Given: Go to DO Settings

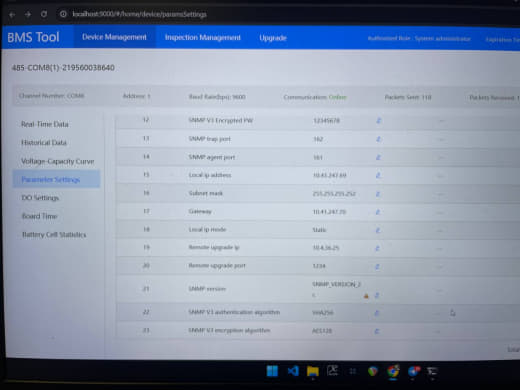Looking at the screenshot, I should [x=40, y=198].
